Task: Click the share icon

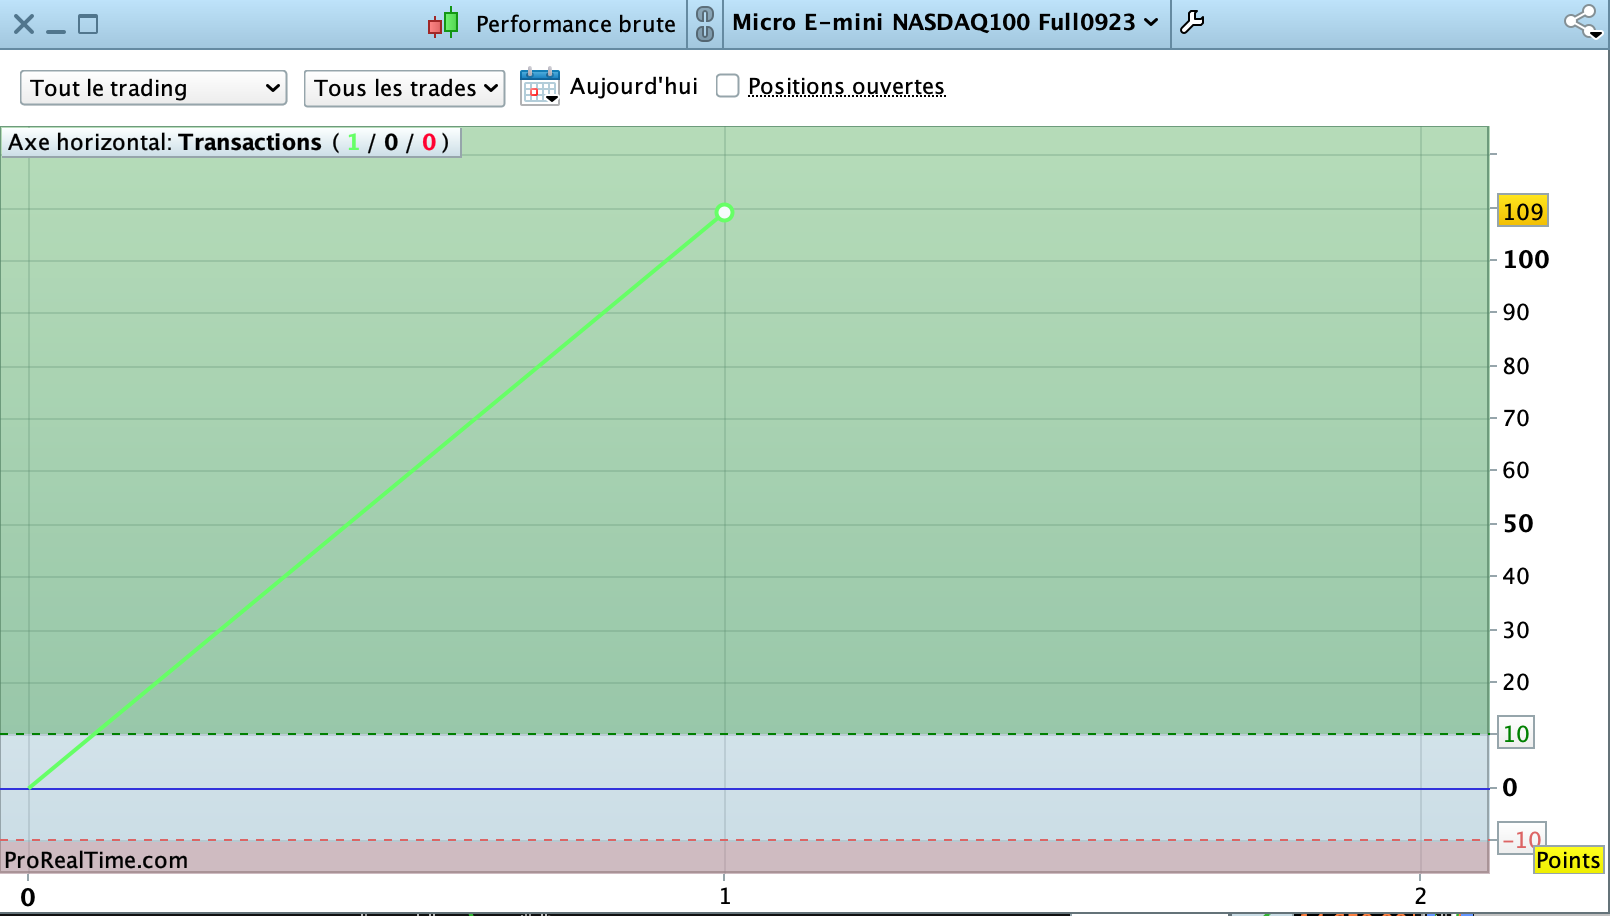Action: pos(1582,21)
